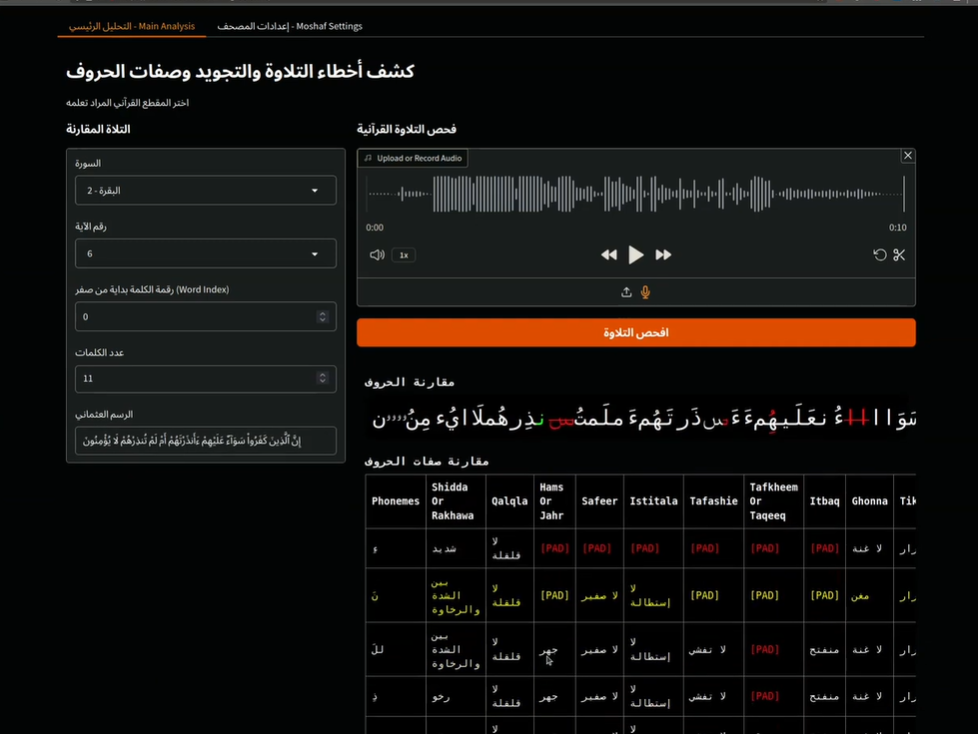
Task: Select the Main Analysis tab
Action: 132,26
